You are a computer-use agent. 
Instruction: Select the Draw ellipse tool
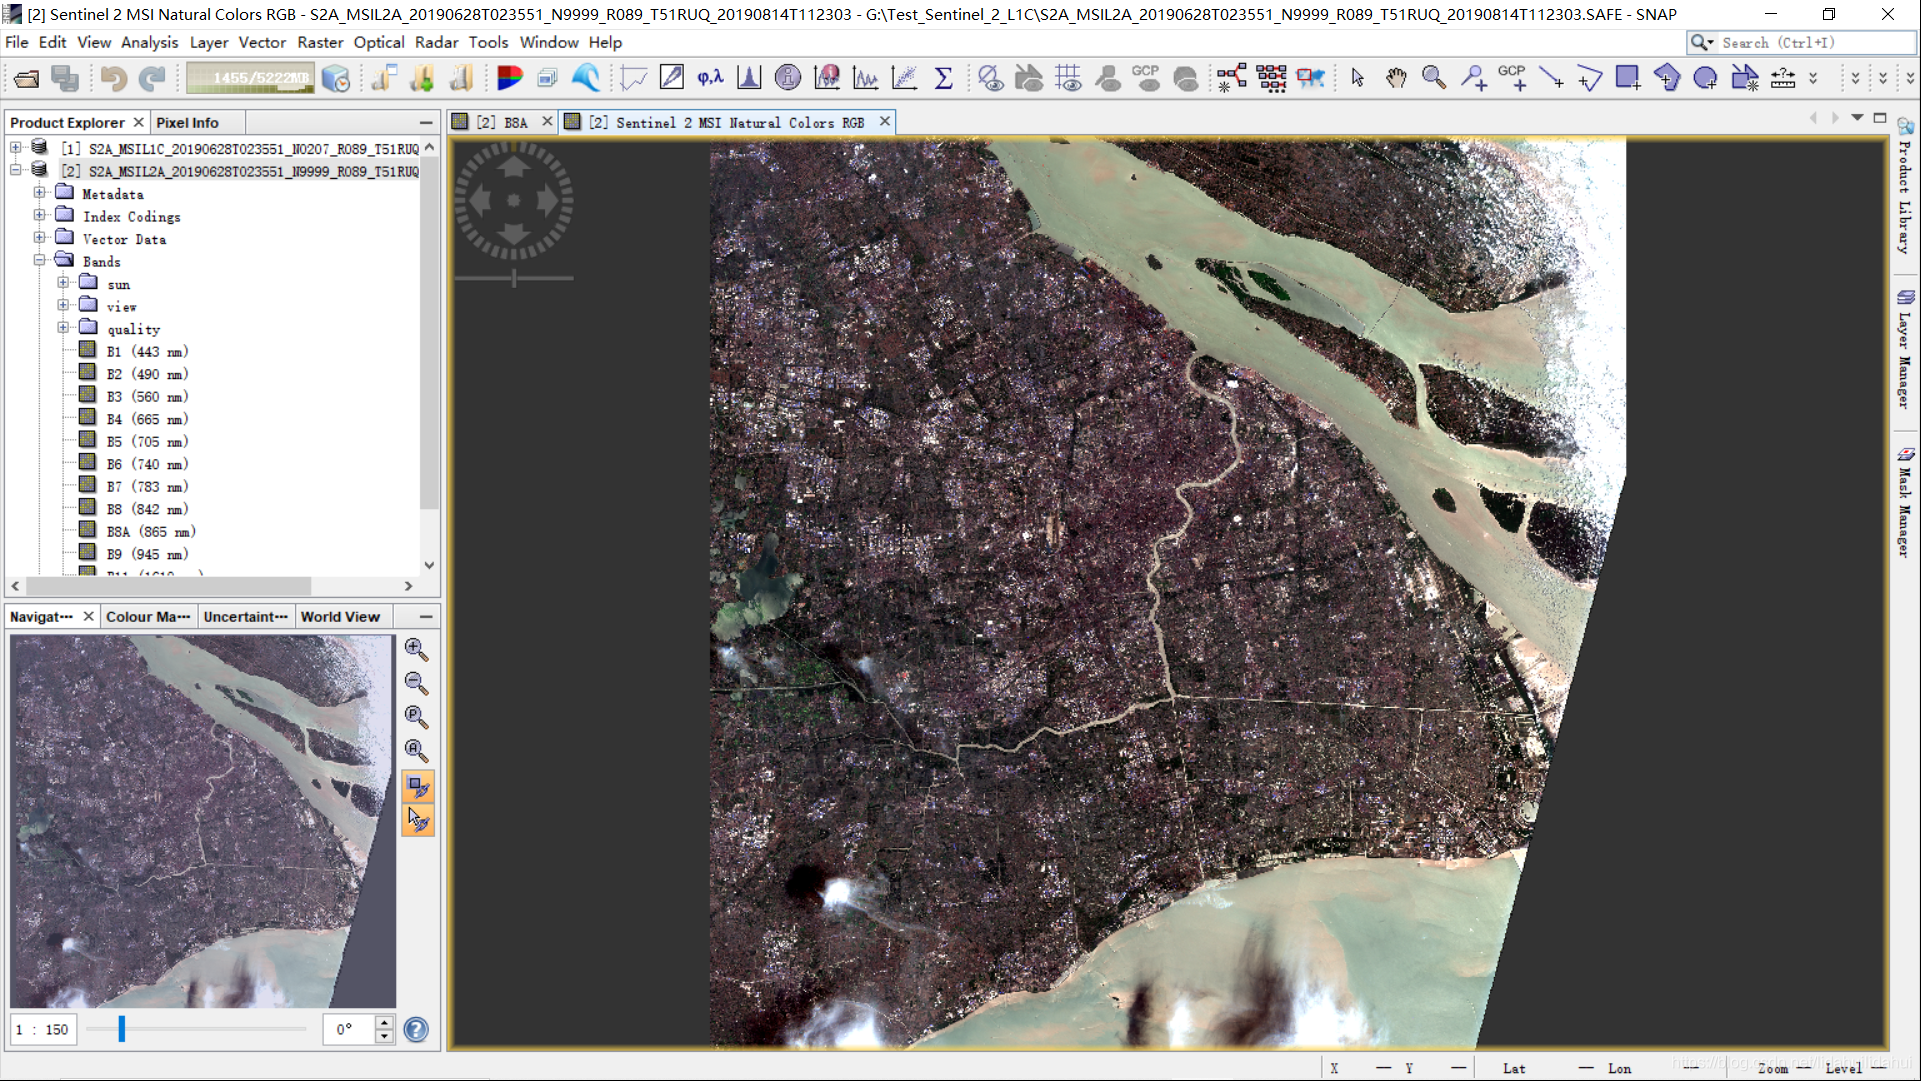1706,78
